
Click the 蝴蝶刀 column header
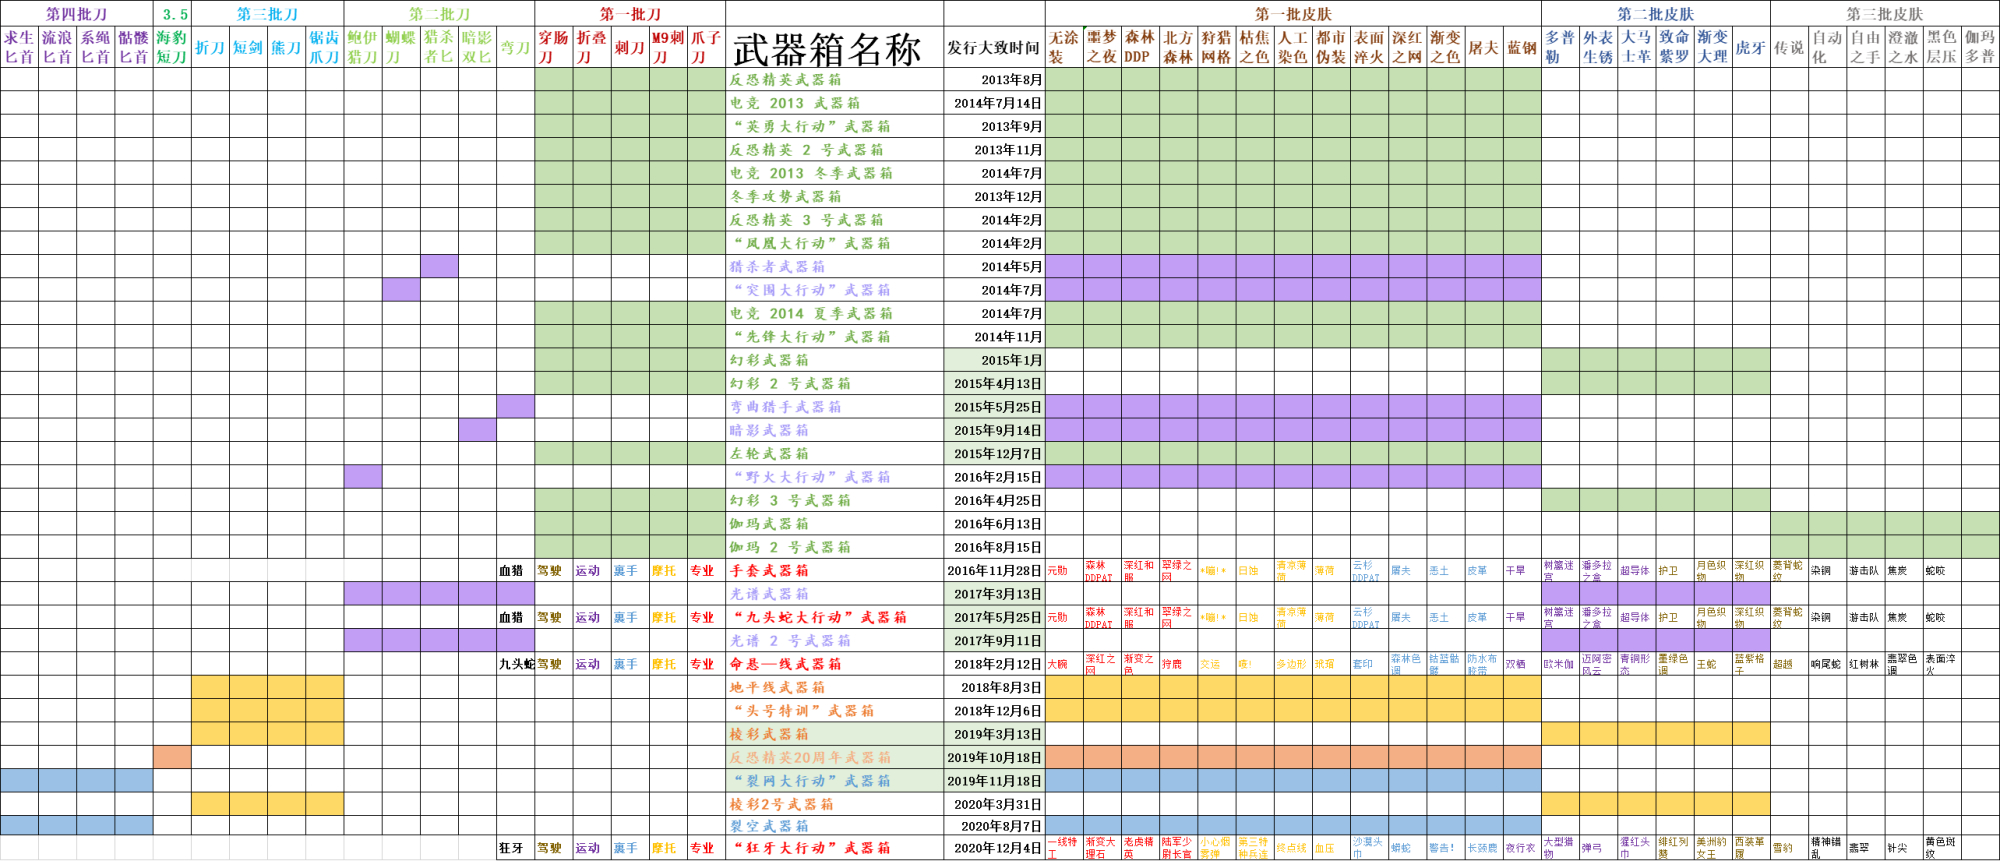pyautogui.click(x=401, y=47)
